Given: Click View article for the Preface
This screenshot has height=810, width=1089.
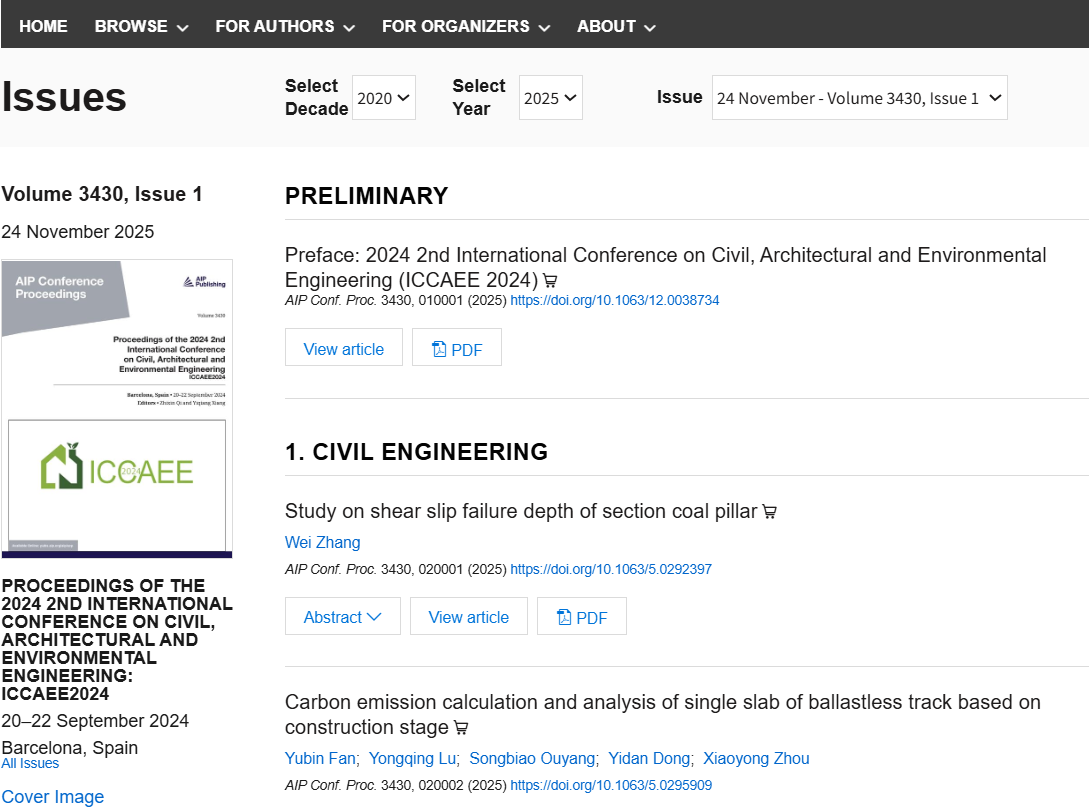Looking at the screenshot, I should coord(343,349).
